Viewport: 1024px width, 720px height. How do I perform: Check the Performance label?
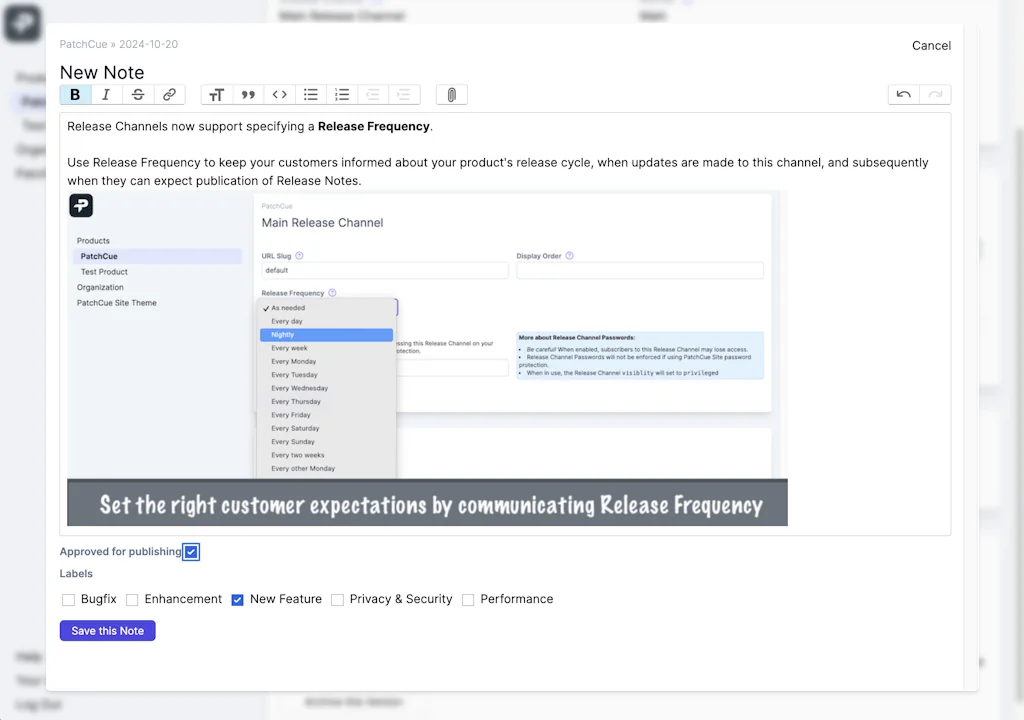[x=468, y=600]
